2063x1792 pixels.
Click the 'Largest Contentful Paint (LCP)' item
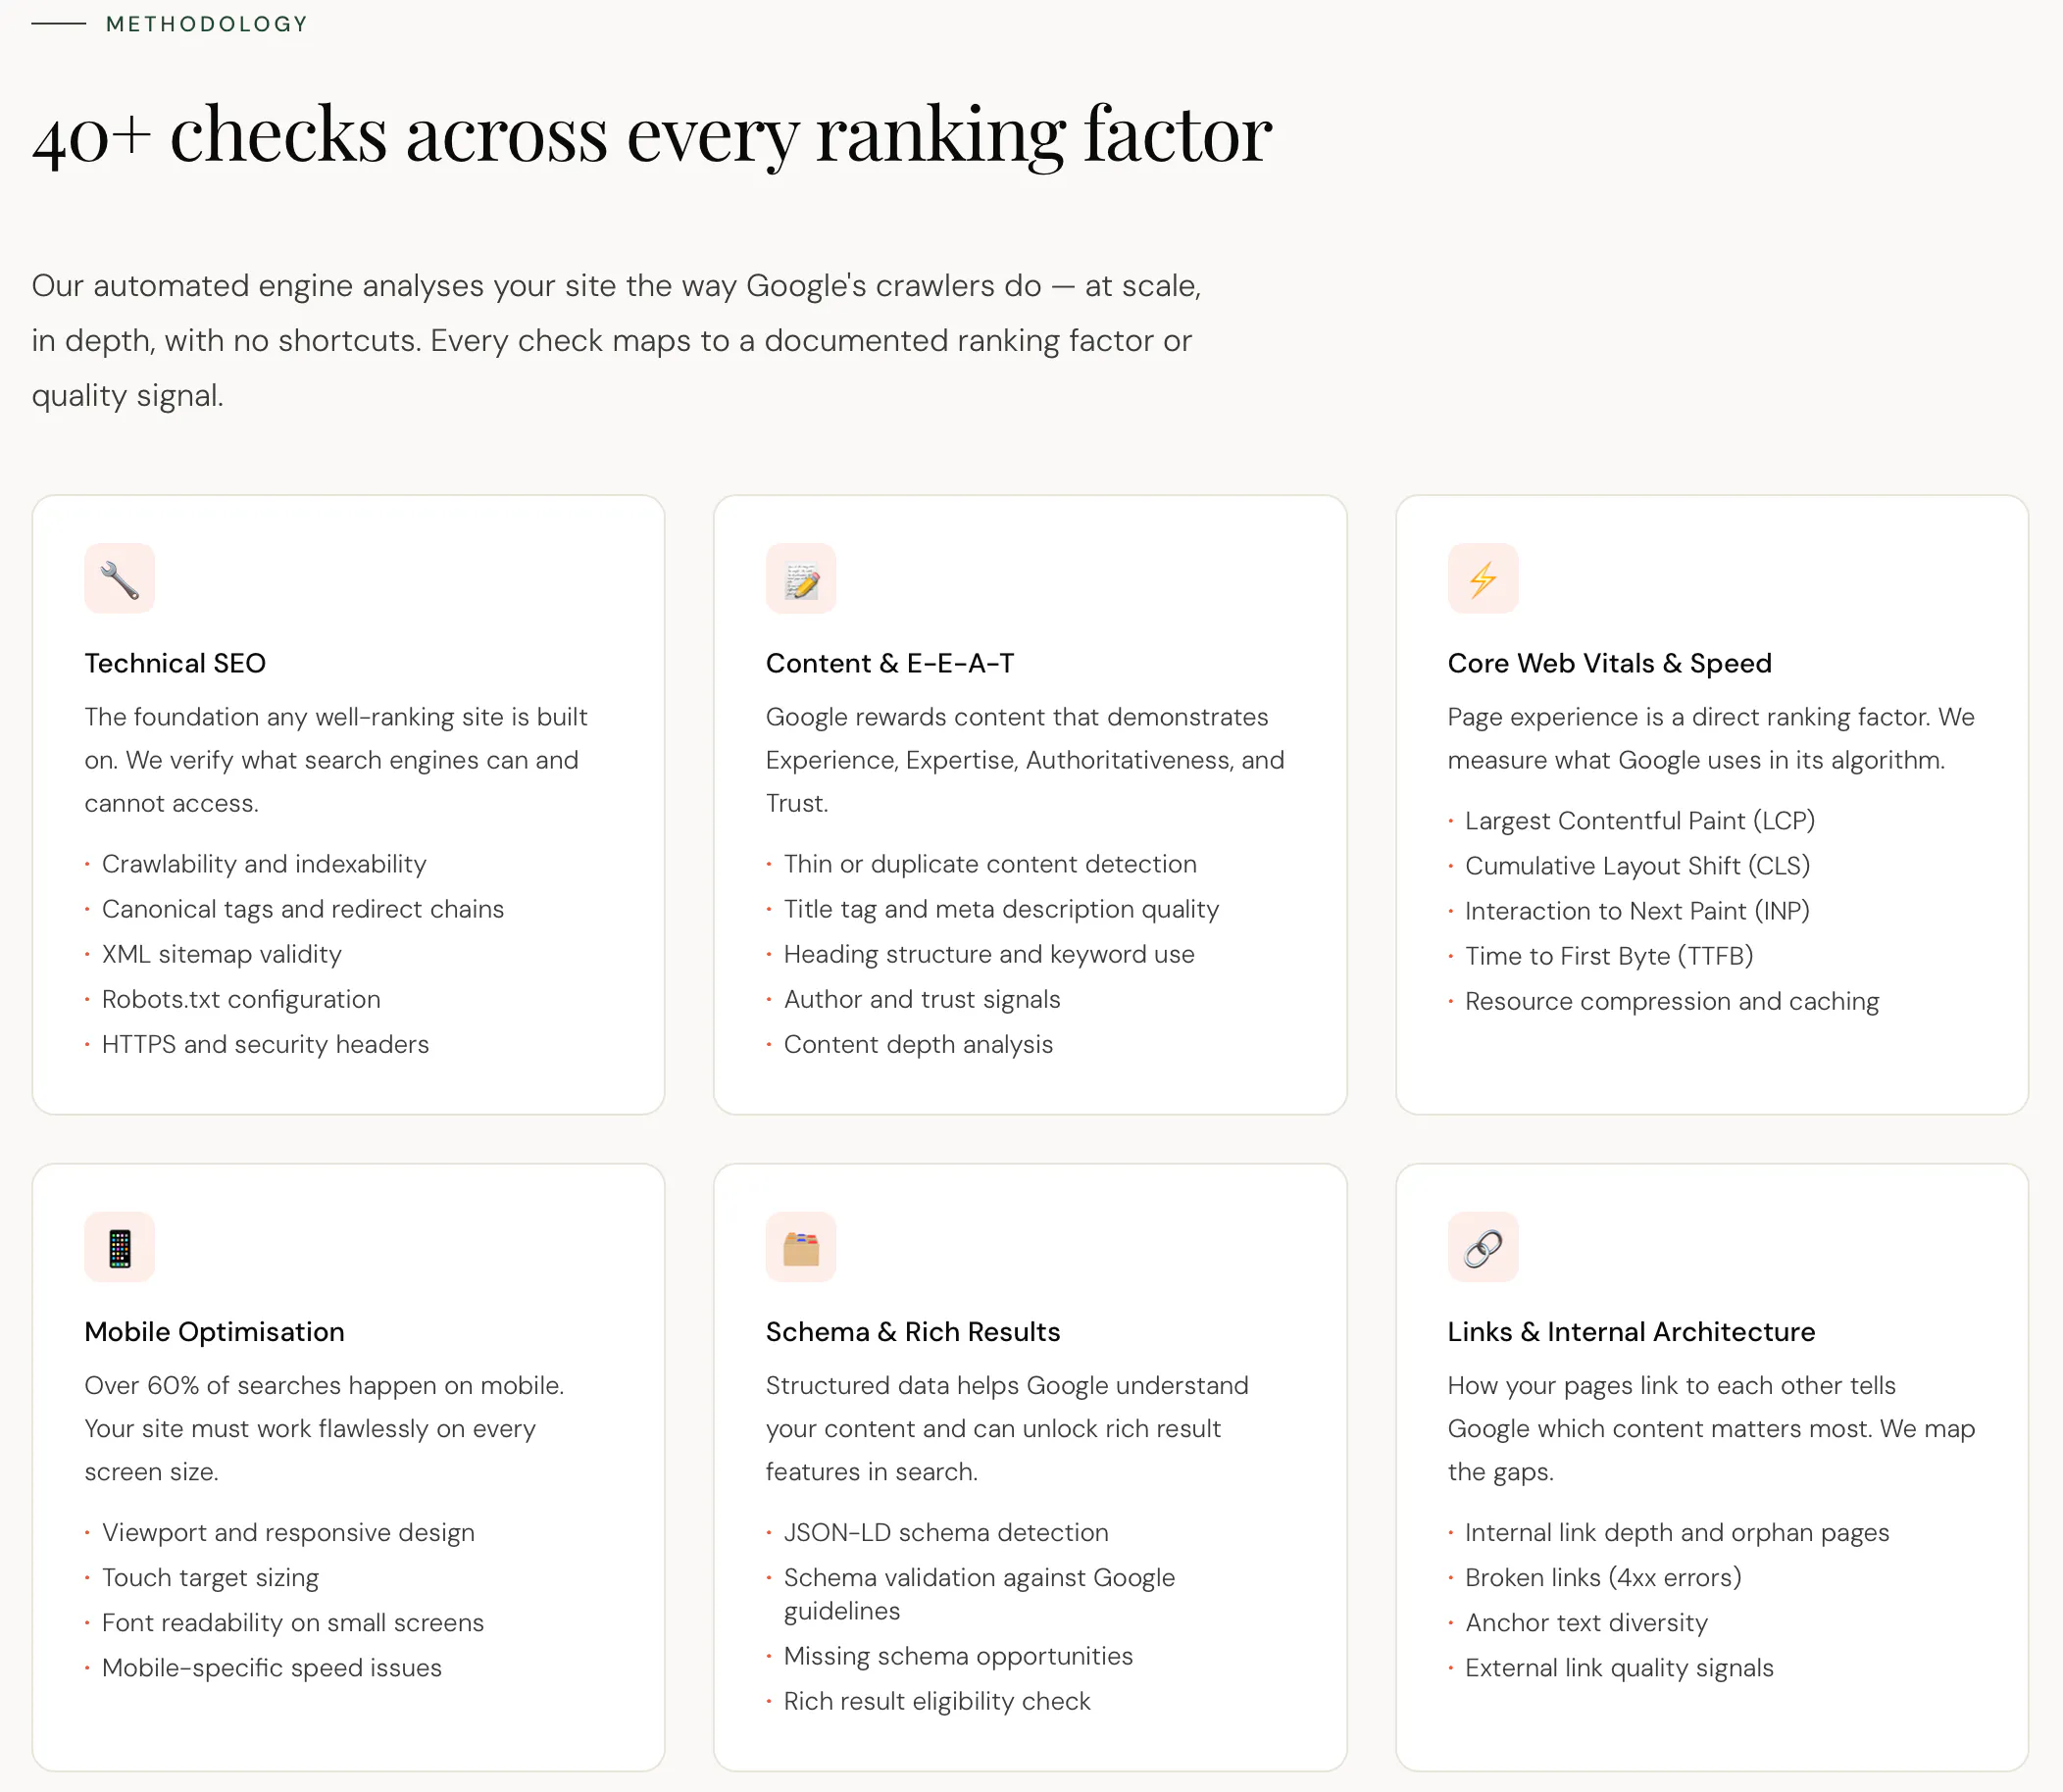point(1640,821)
